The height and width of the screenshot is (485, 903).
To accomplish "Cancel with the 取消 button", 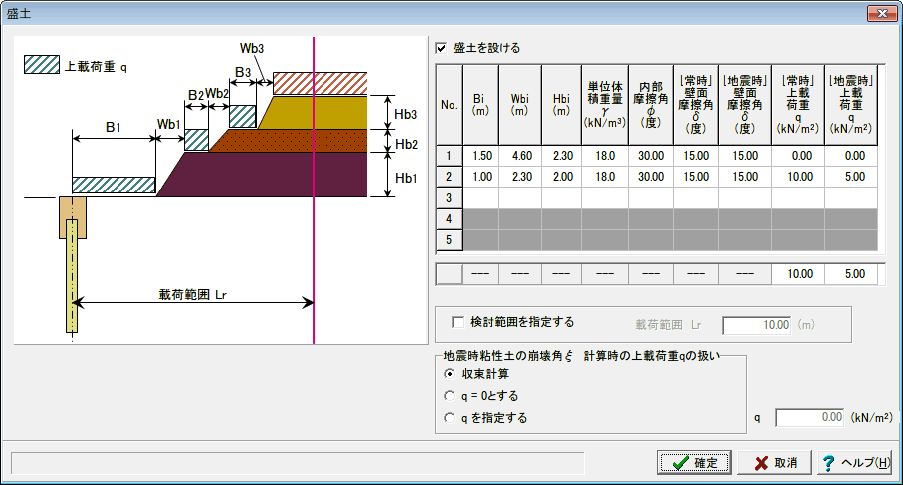I will tap(775, 463).
